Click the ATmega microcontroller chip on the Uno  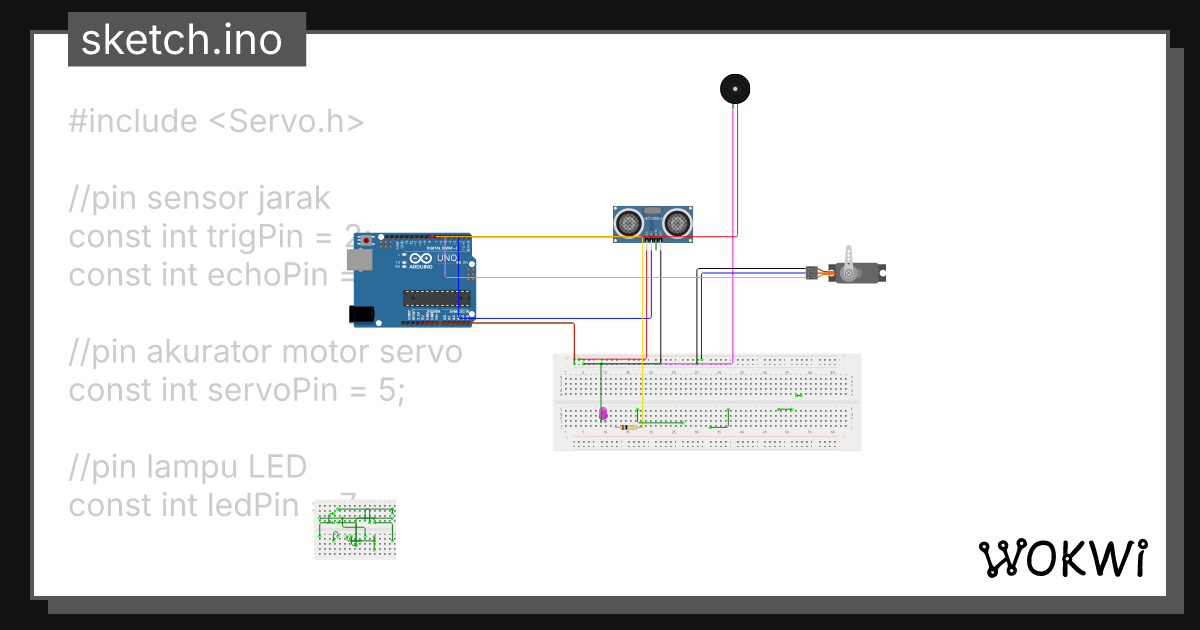point(437,298)
